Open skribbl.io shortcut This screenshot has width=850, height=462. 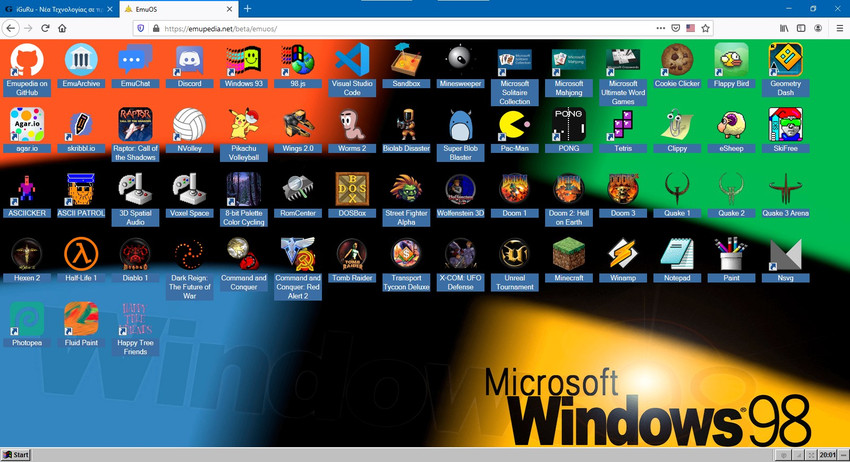coord(81,124)
